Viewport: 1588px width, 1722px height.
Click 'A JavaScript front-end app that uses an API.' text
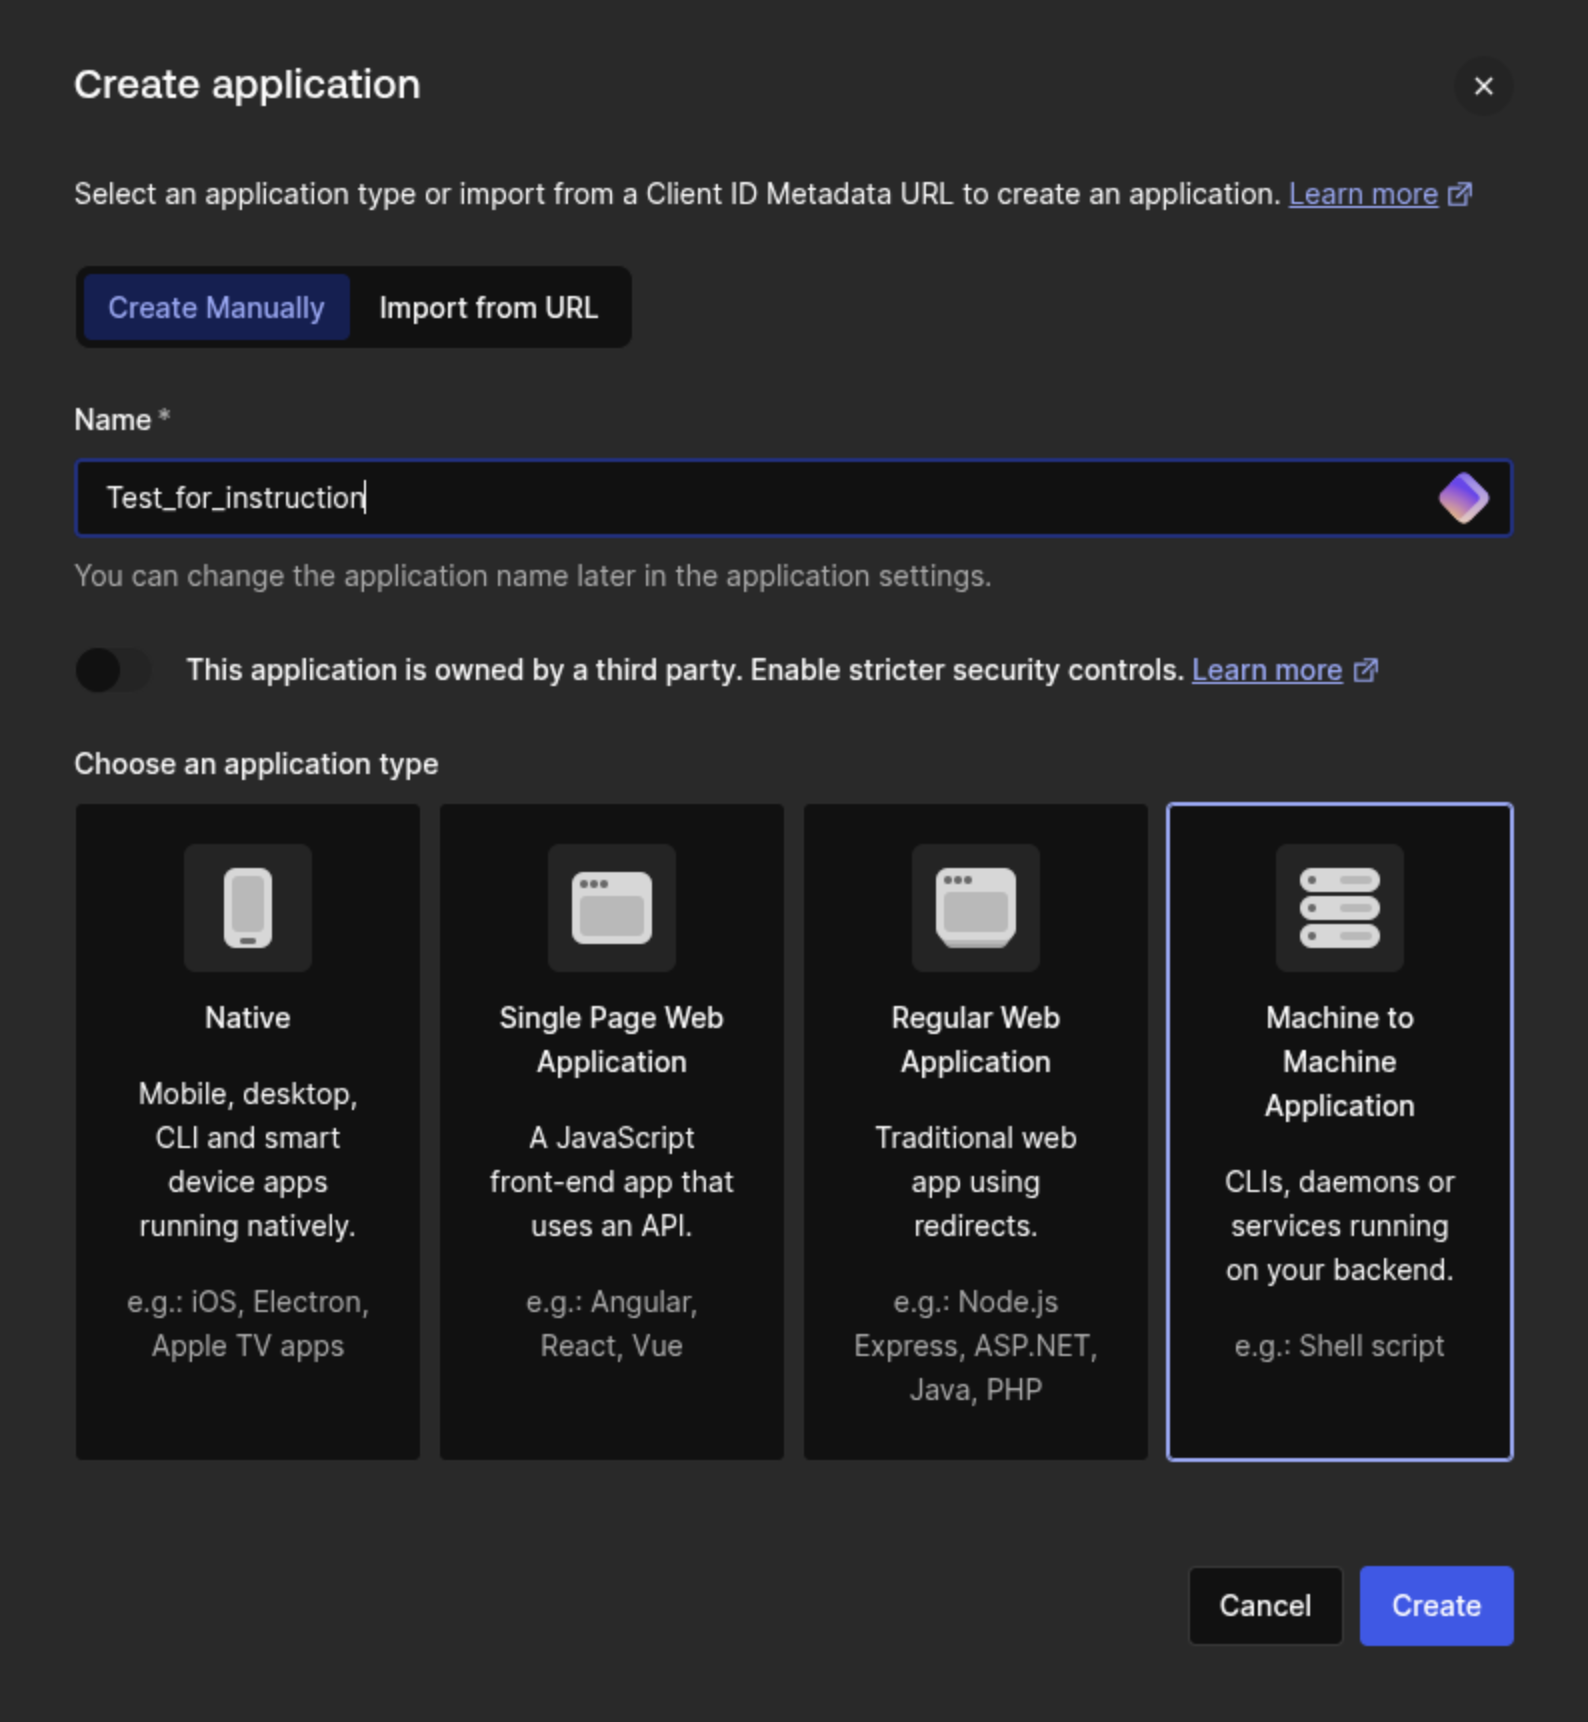coord(612,1182)
